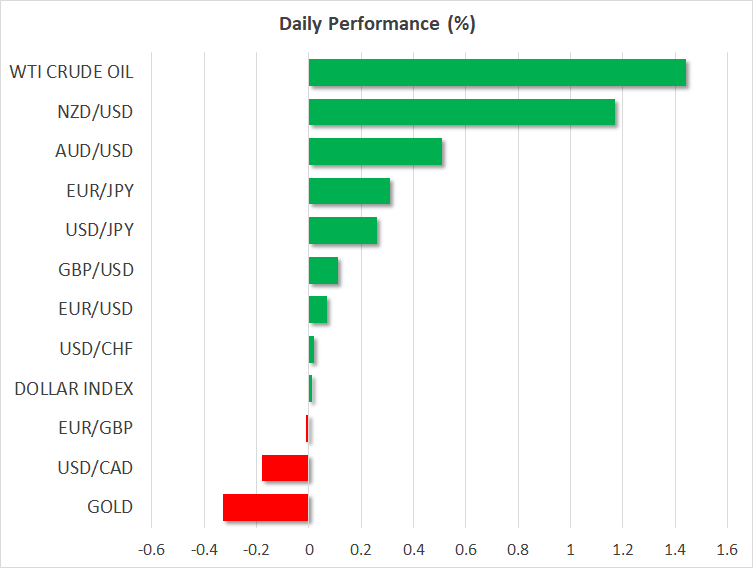Click the USD/JPY performance bar
Screen dimensions: 753x568
[x=343, y=231]
